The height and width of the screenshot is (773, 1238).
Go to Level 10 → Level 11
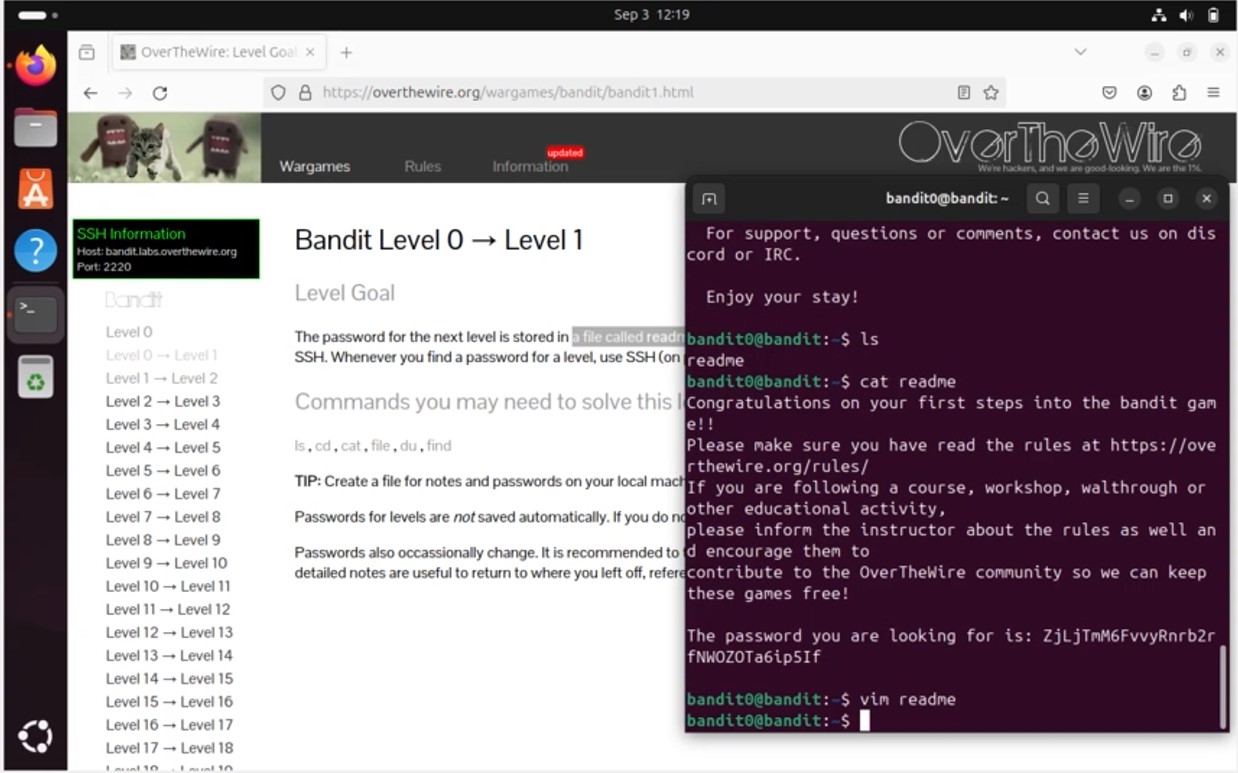(x=168, y=586)
